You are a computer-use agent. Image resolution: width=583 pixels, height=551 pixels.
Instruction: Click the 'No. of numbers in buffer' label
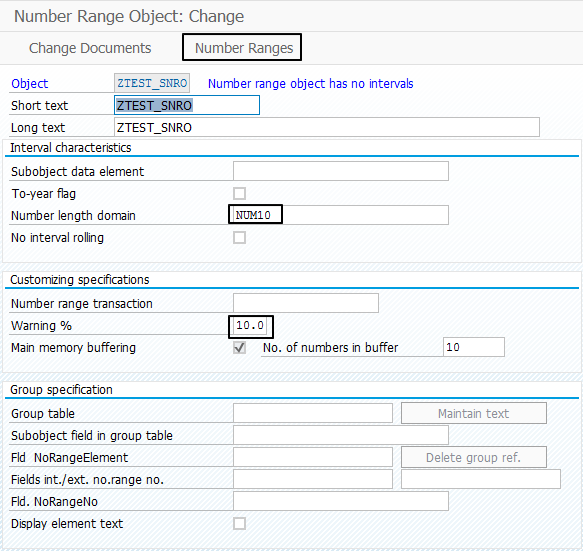(331, 348)
